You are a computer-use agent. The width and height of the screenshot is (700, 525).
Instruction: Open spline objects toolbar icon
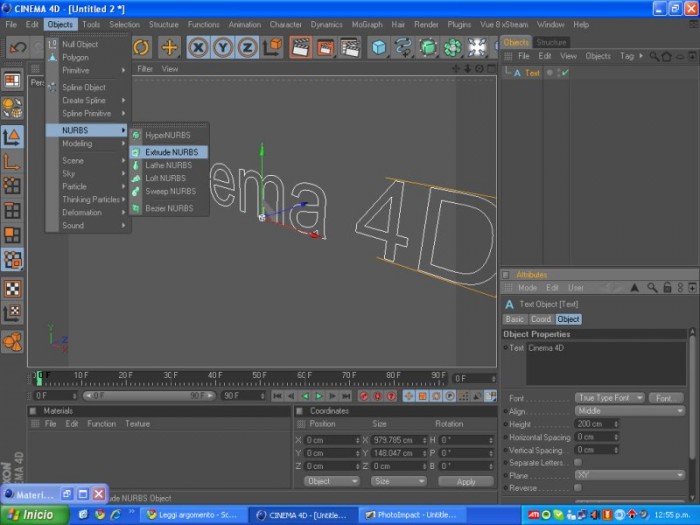coord(403,47)
